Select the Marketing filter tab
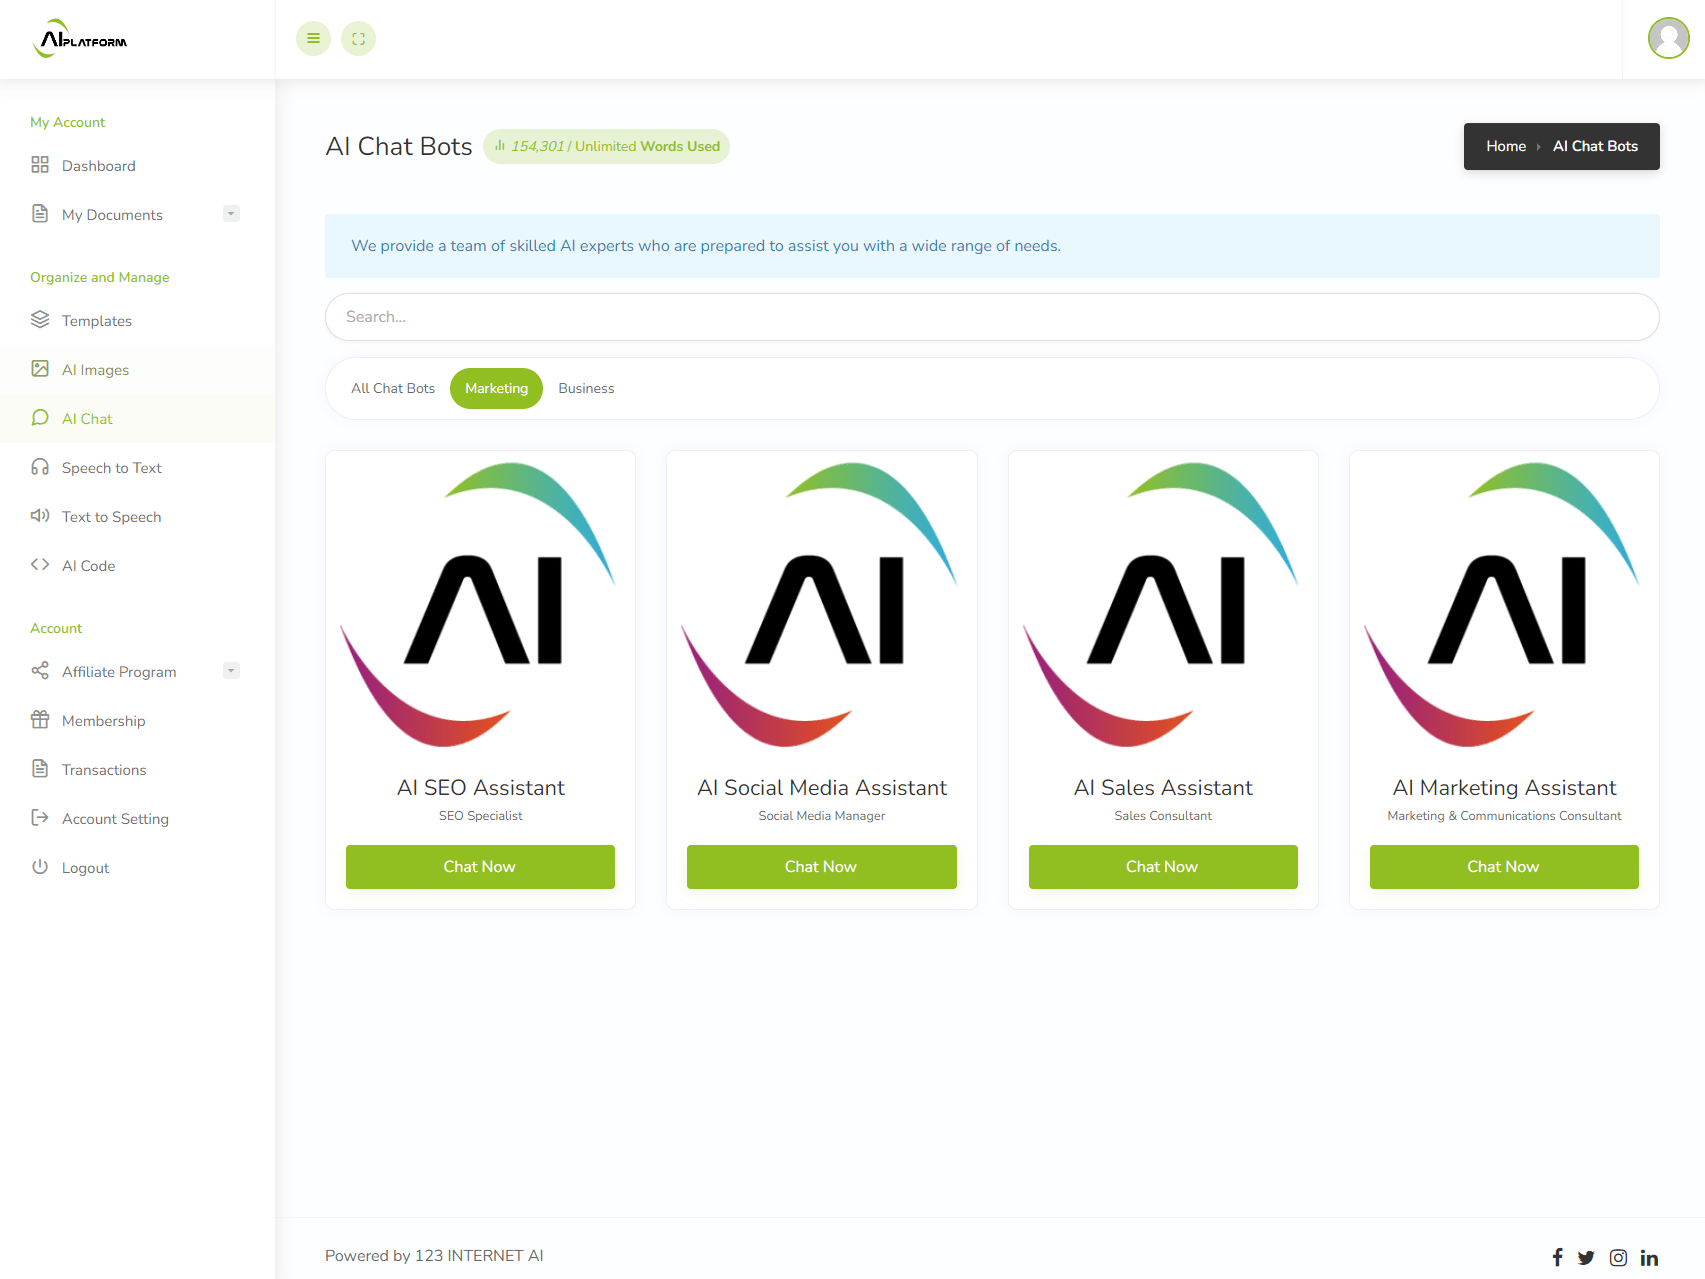 pos(496,388)
